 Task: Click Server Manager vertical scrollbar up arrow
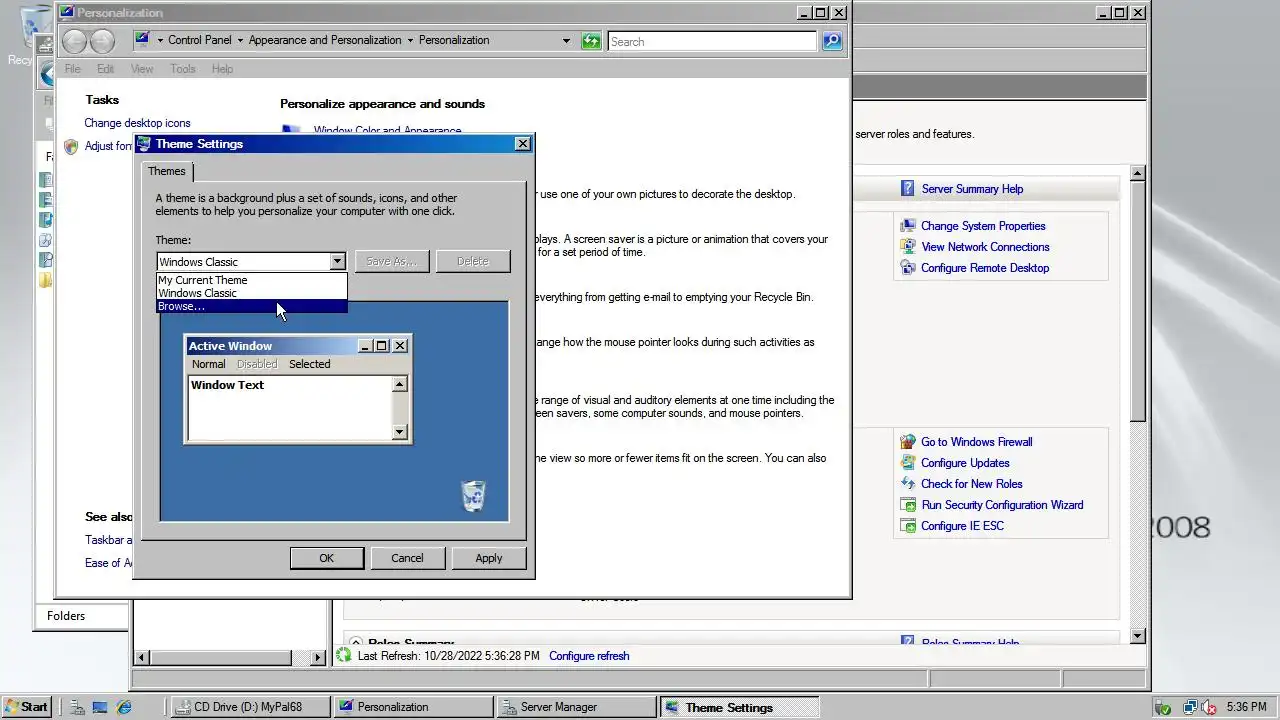1138,174
